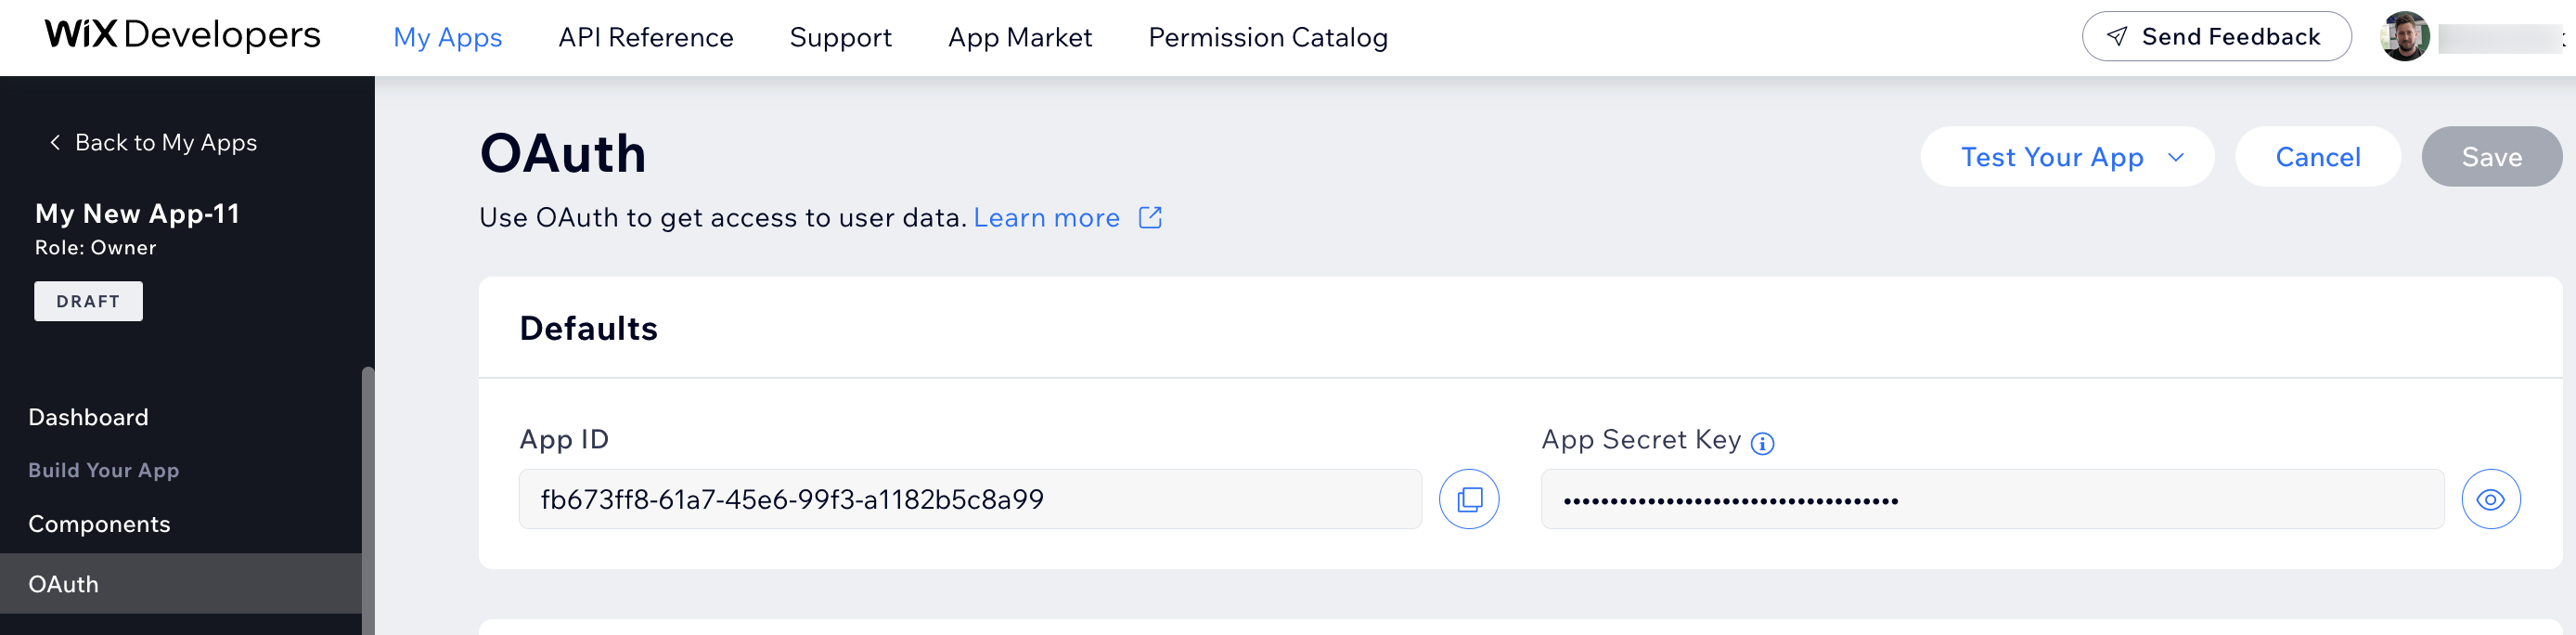Viewport: 2576px width, 635px height.
Task: Open the user profile avatar
Action: 2405,37
